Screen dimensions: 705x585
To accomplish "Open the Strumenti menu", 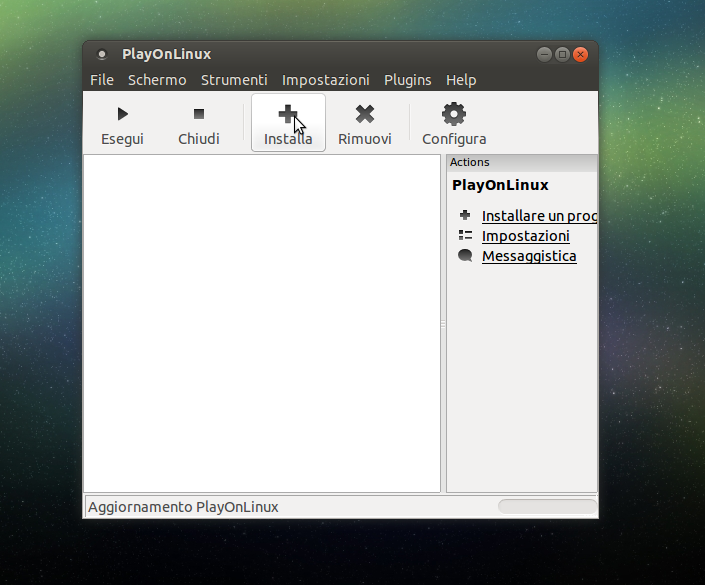I will click(x=234, y=80).
